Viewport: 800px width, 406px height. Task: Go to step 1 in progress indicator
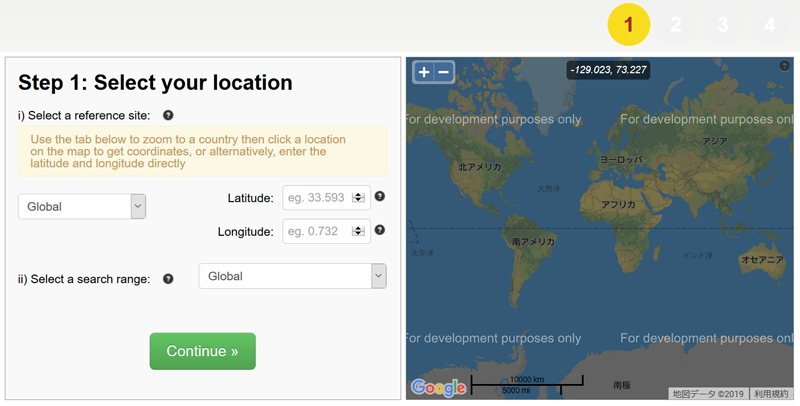628,25
